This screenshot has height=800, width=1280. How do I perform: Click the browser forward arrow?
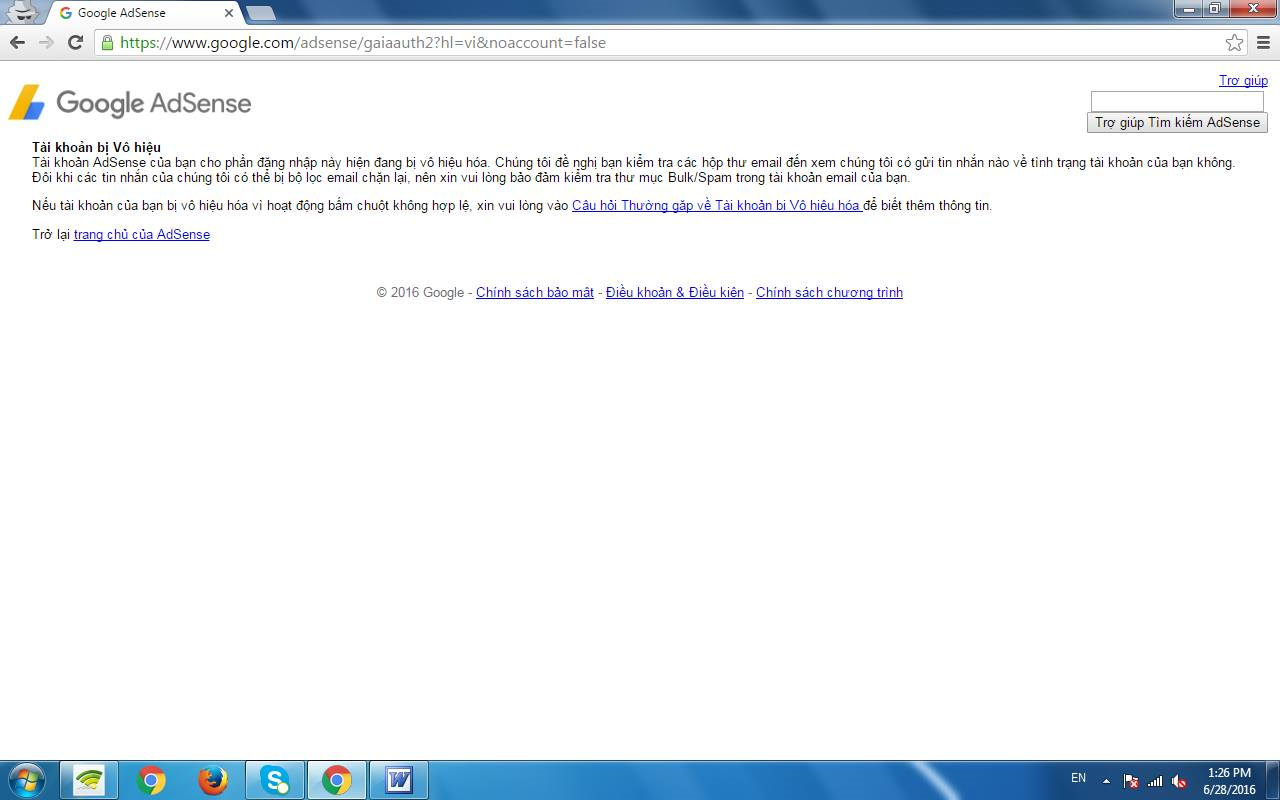(x=46, y=42)
